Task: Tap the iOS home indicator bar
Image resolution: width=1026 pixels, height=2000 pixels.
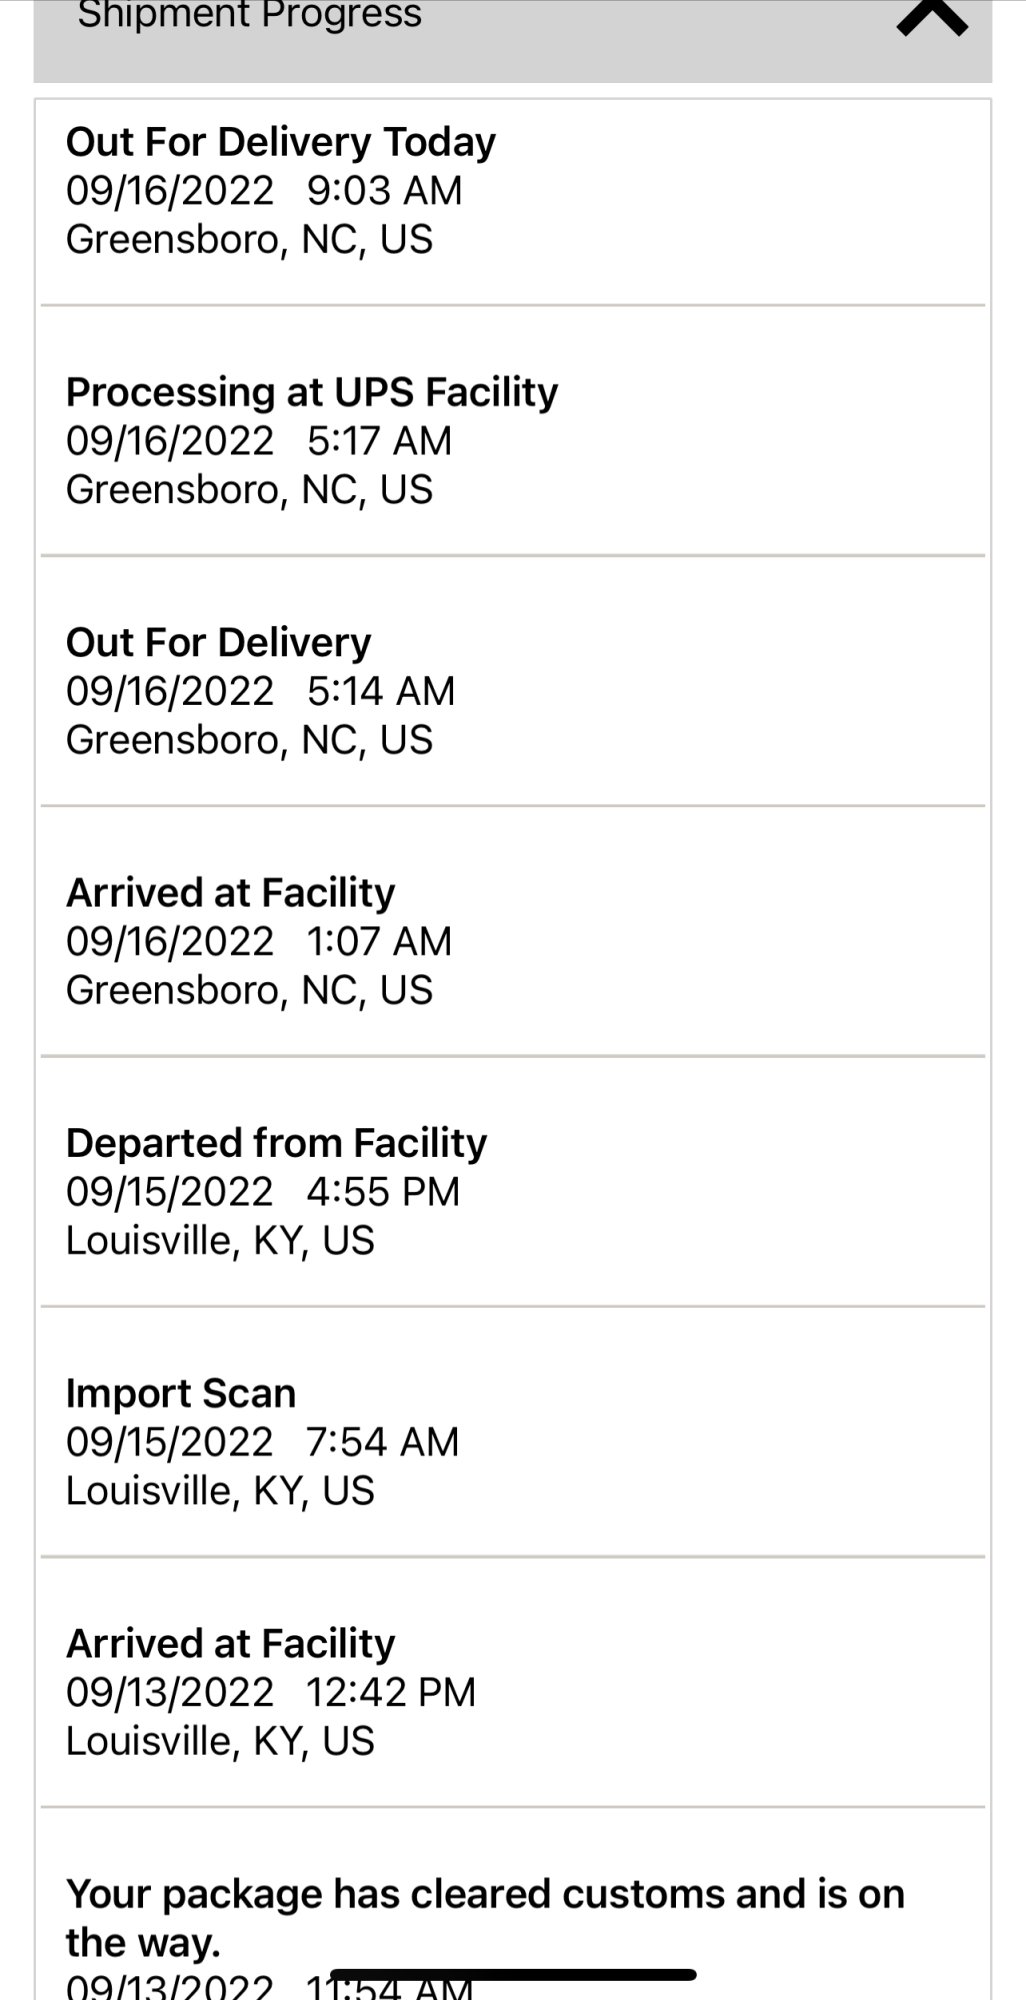Action: pos(513,1975)
